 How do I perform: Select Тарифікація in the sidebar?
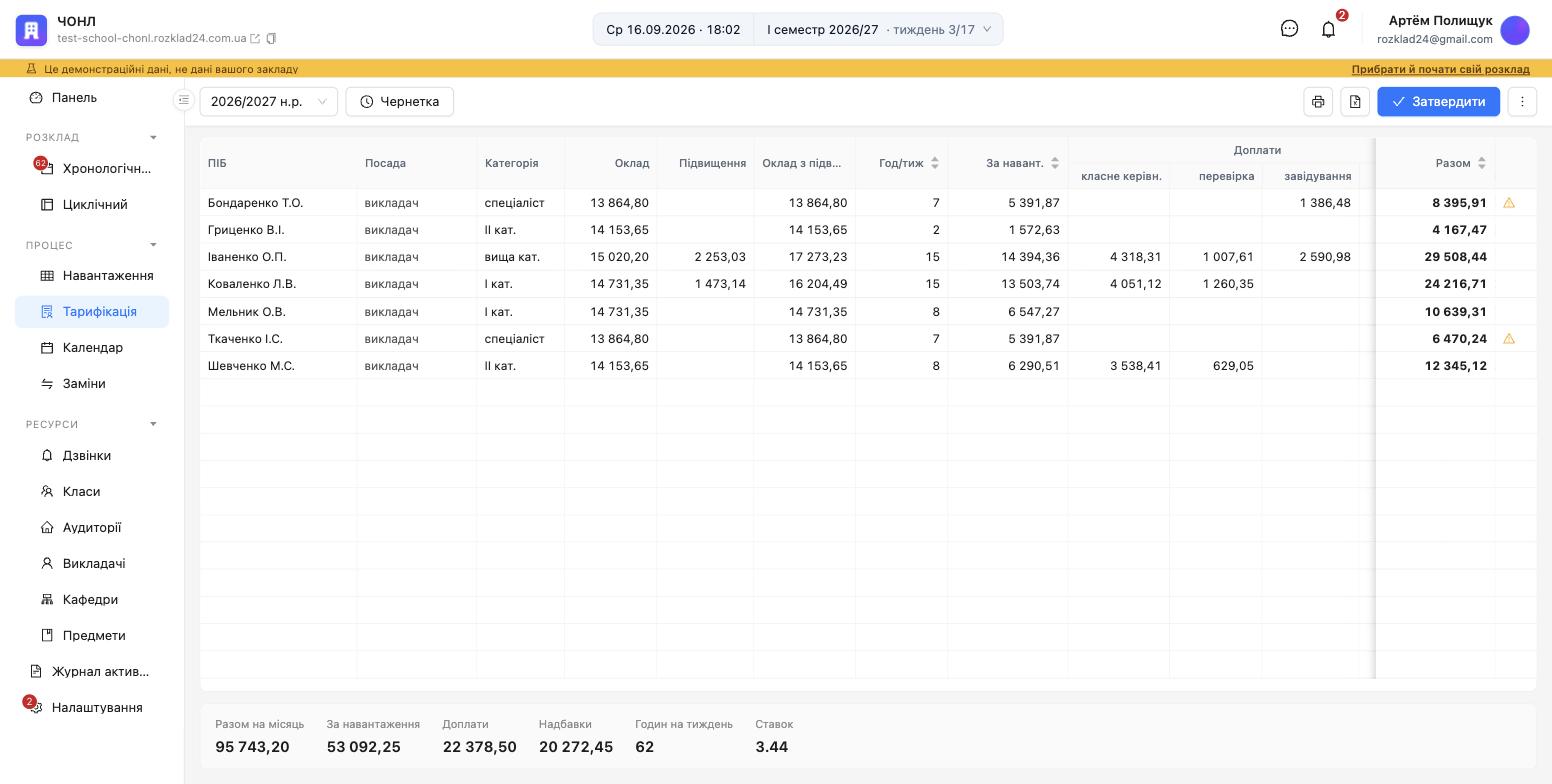coord(92,312)
